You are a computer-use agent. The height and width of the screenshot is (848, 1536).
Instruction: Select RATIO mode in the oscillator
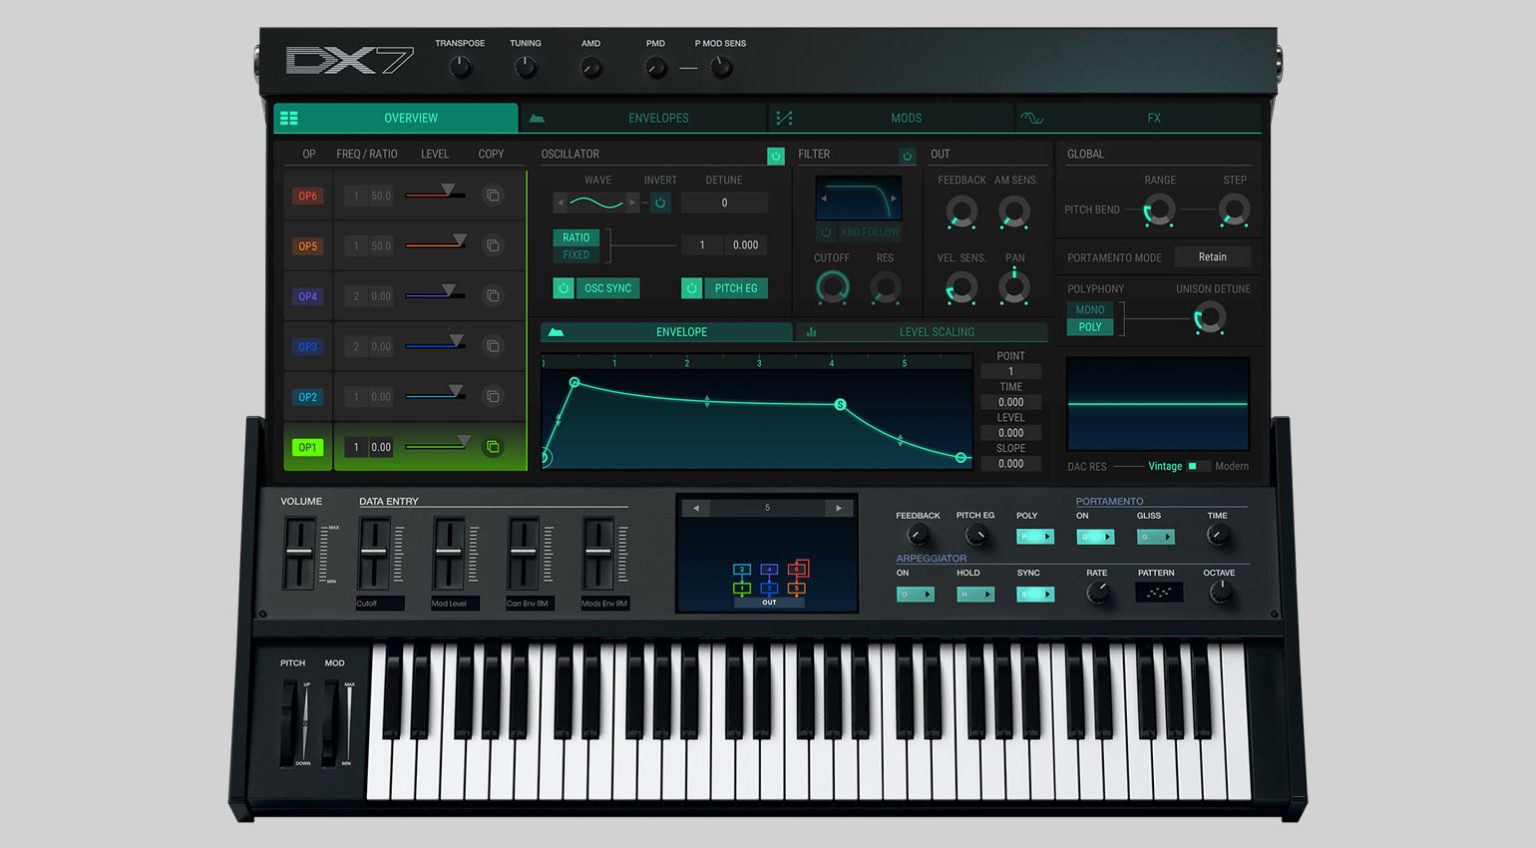(577, 238)
